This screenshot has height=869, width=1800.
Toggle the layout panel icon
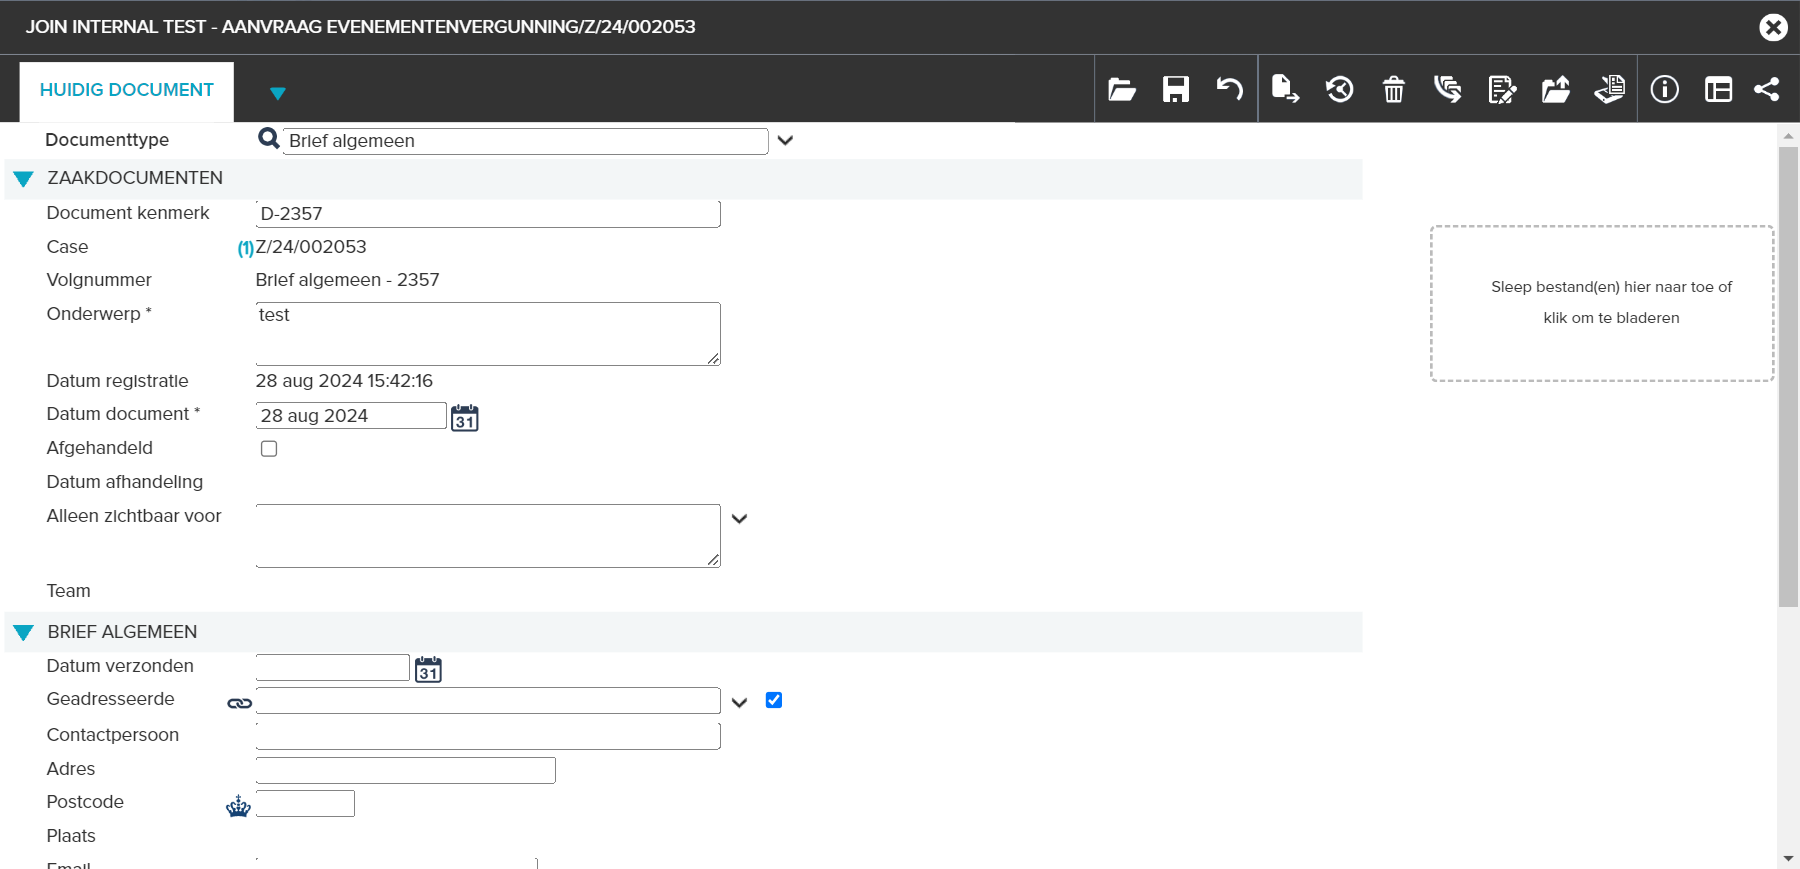(1719, 90)
